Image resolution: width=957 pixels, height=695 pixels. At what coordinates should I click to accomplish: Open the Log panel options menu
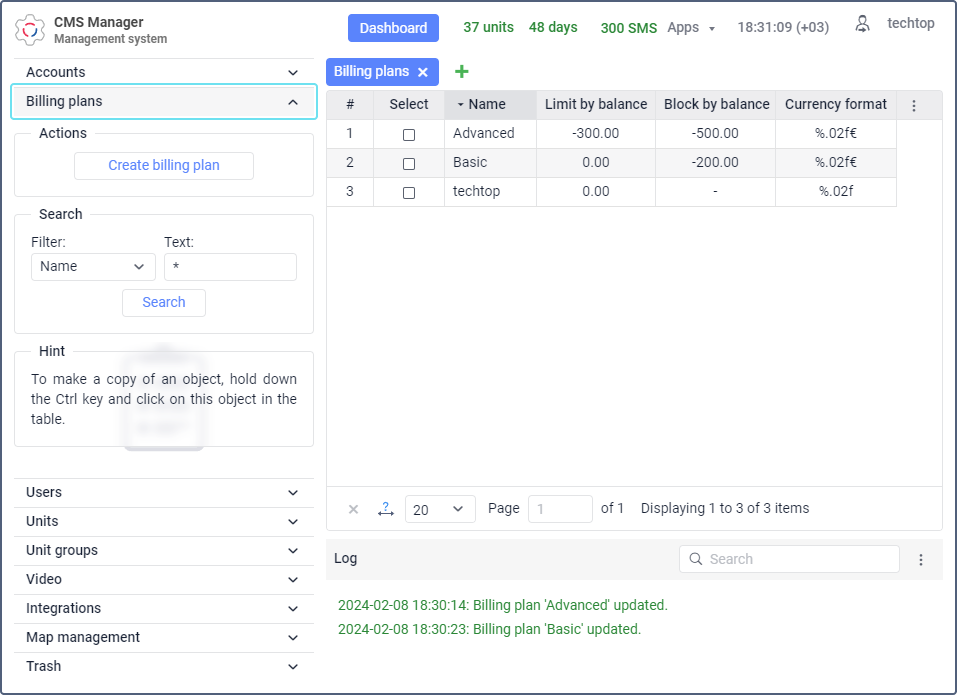(921, 560)
